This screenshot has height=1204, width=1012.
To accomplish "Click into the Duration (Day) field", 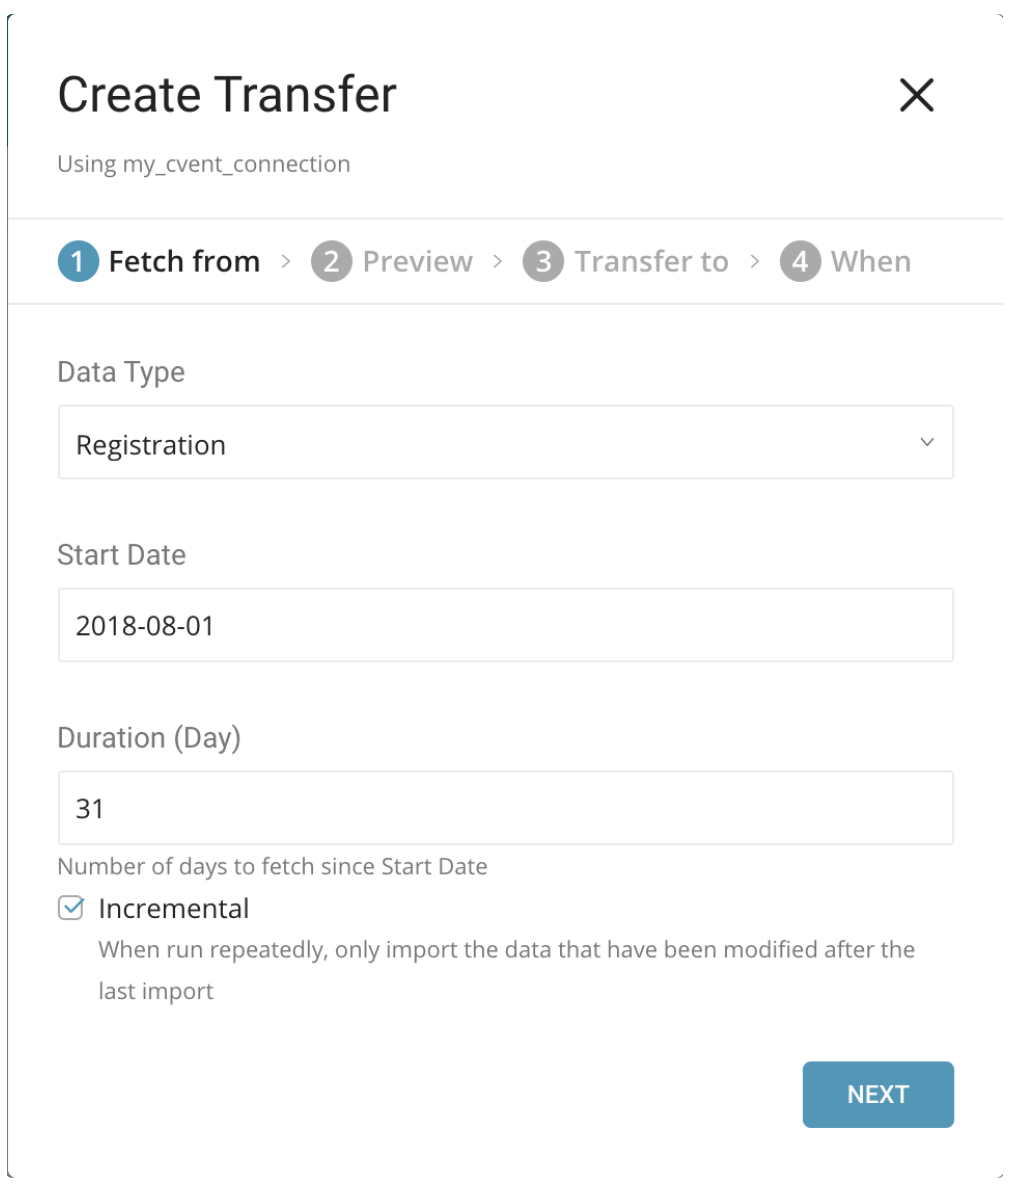I will click(x=505, y=808).
